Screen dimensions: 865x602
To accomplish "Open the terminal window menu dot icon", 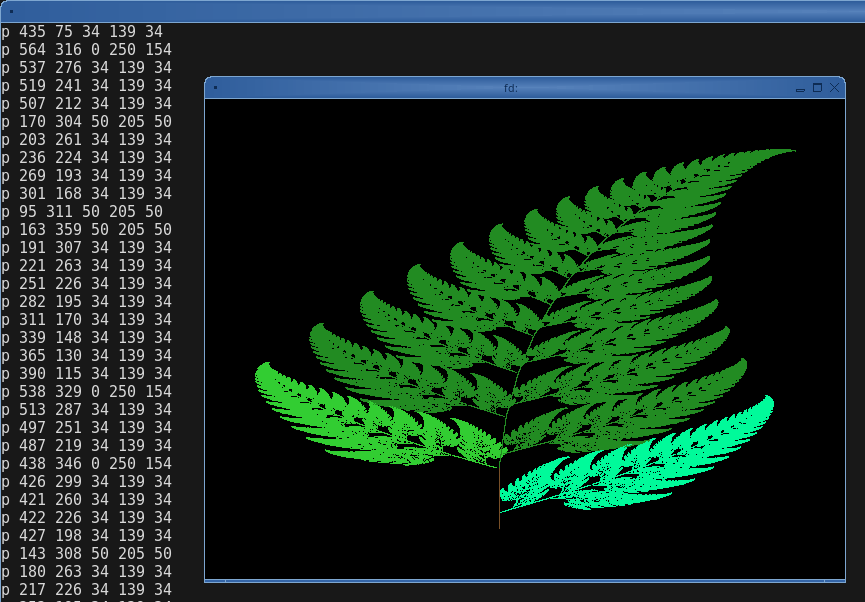I will click(x=11, y=11).
